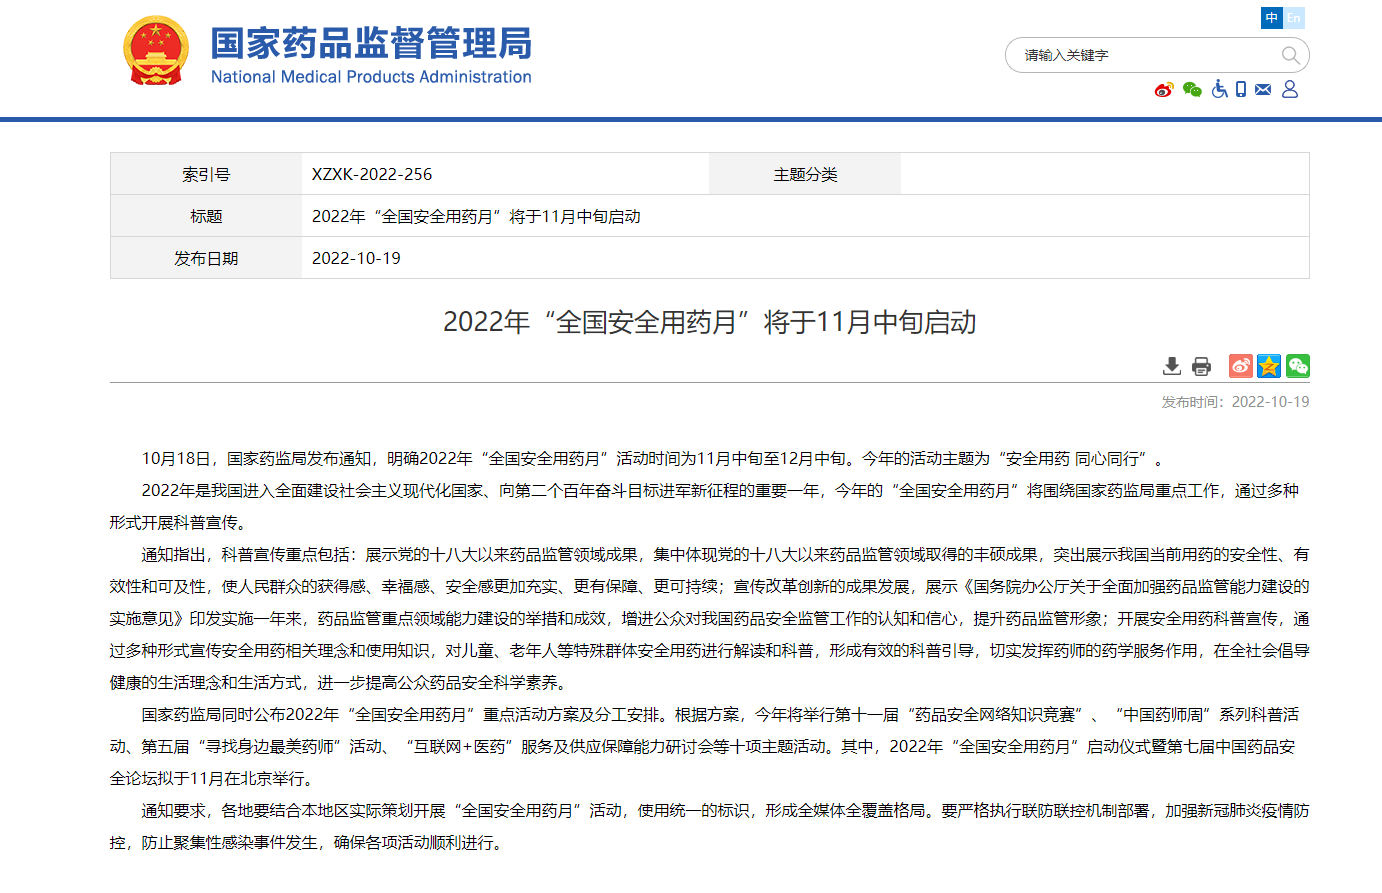
Task: Open the Weibo icon in the header
Action: 1164,90
